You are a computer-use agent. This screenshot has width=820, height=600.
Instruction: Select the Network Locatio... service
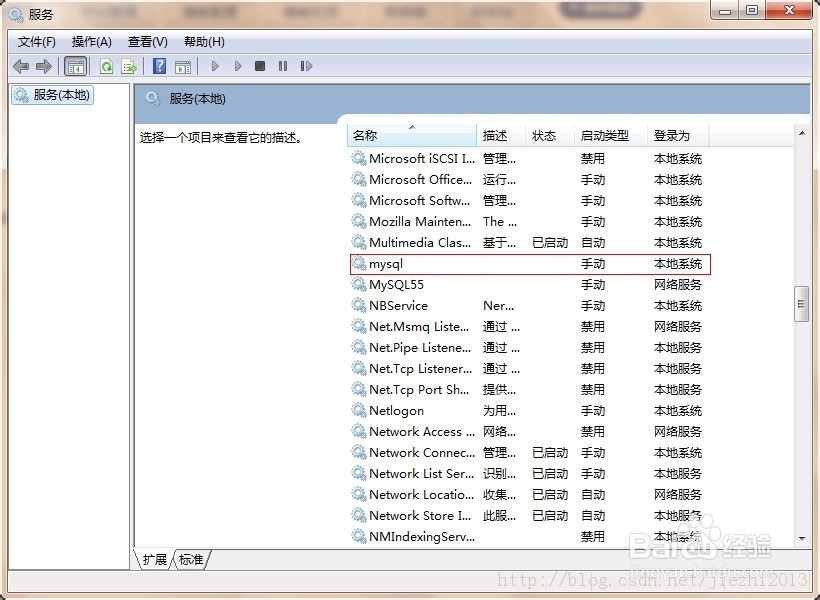[x=528, y=494]
